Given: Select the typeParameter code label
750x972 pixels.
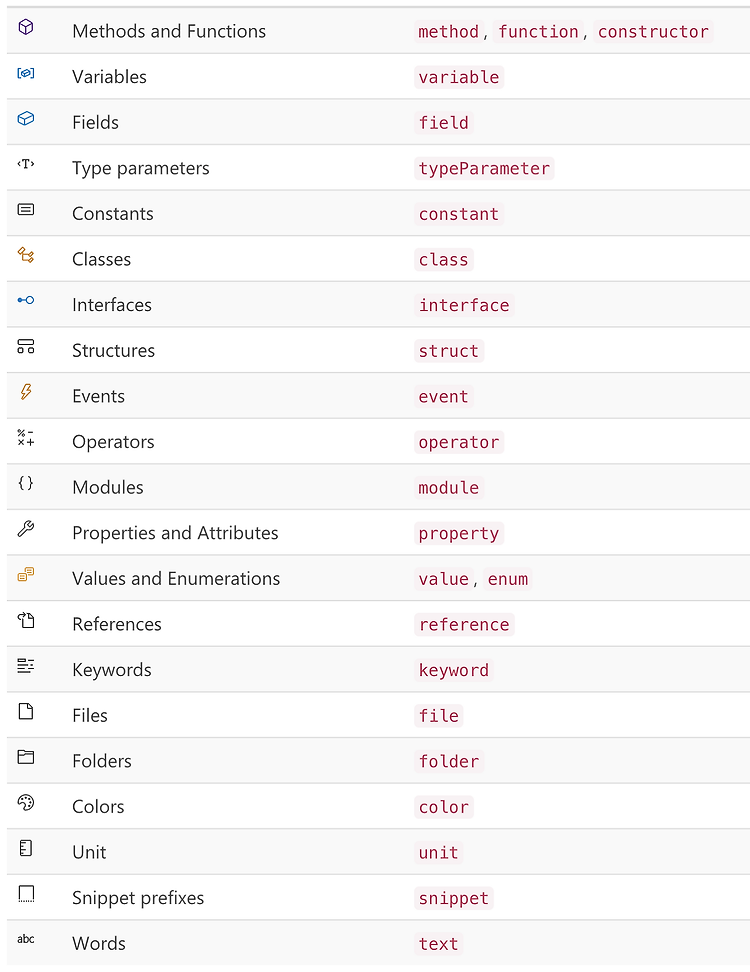Looking at the screenshot, I should click(x=484, y=169).
